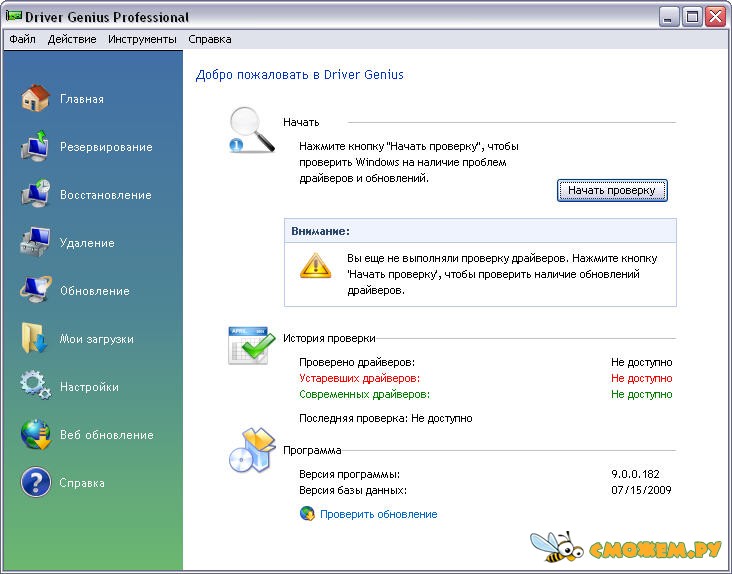Select Мои загрузки label in sidebar
The width and height of the screenshot is (732, 574).
tap(96, 339)
